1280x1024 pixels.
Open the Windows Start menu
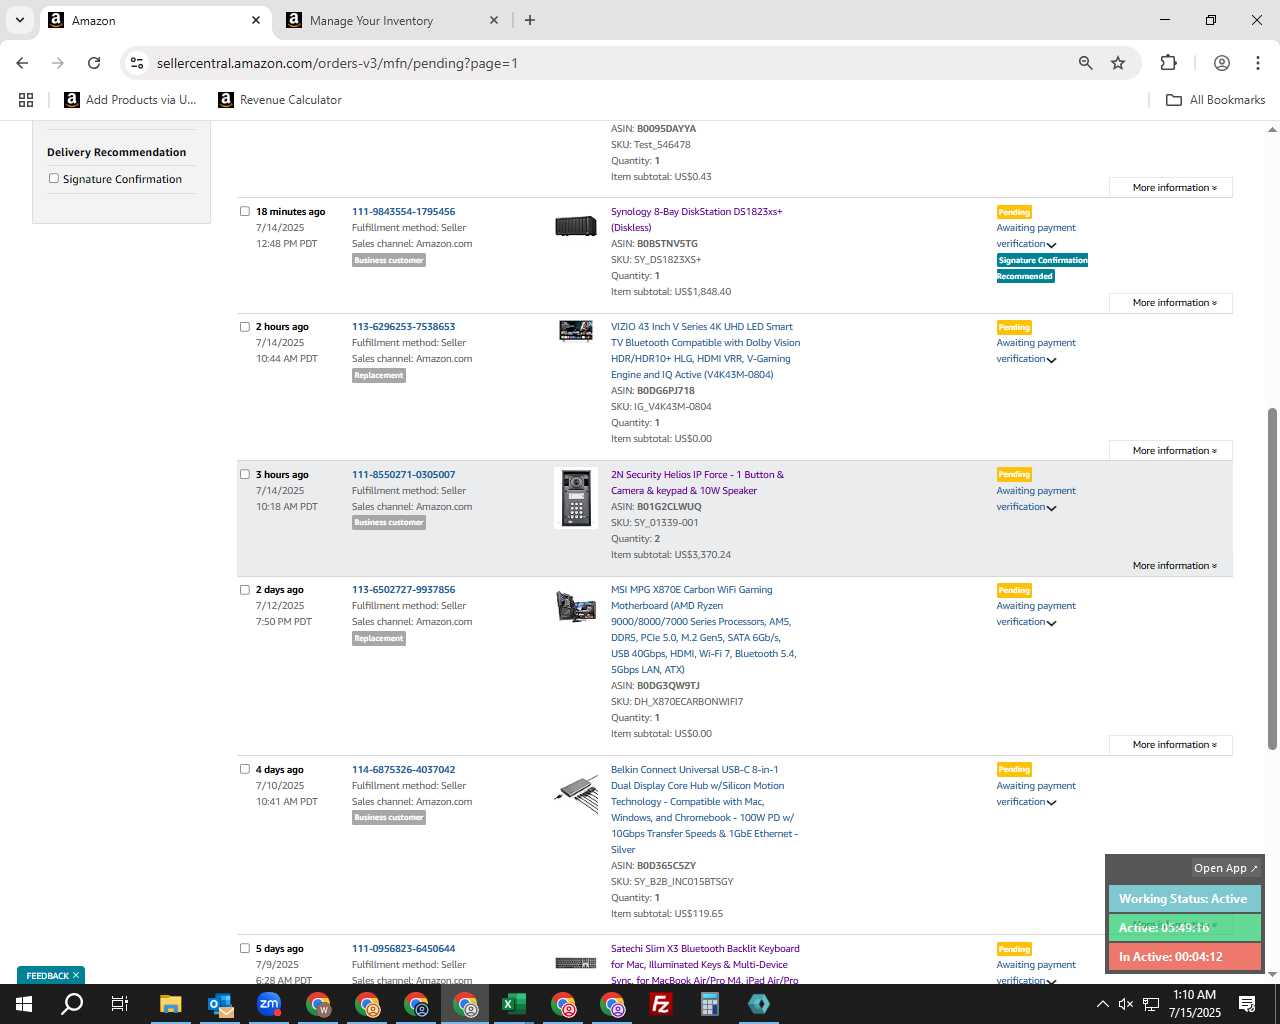pos(24,1004)
